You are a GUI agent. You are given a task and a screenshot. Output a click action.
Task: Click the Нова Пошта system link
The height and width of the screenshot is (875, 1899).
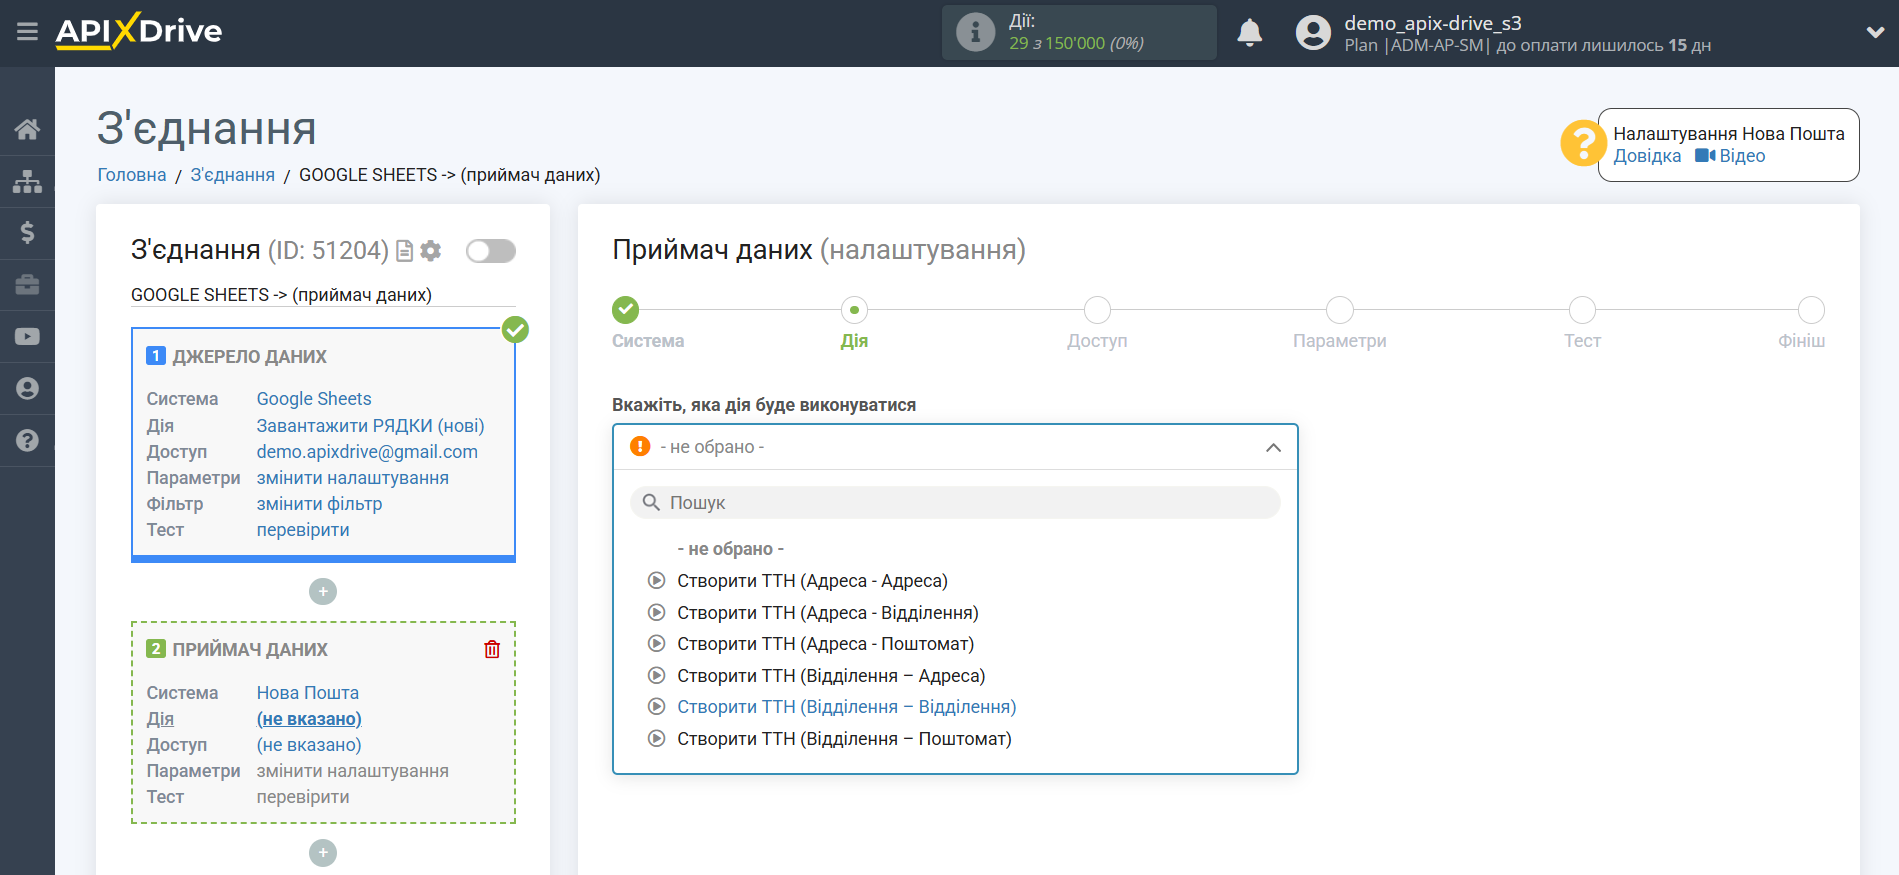pyautogui.click(x=308, y=693)
